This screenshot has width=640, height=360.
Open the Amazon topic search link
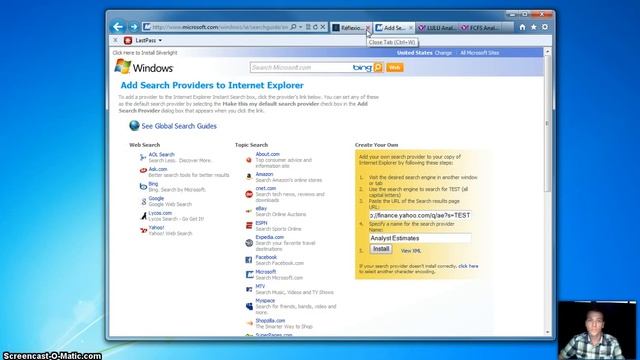(264, 174)
